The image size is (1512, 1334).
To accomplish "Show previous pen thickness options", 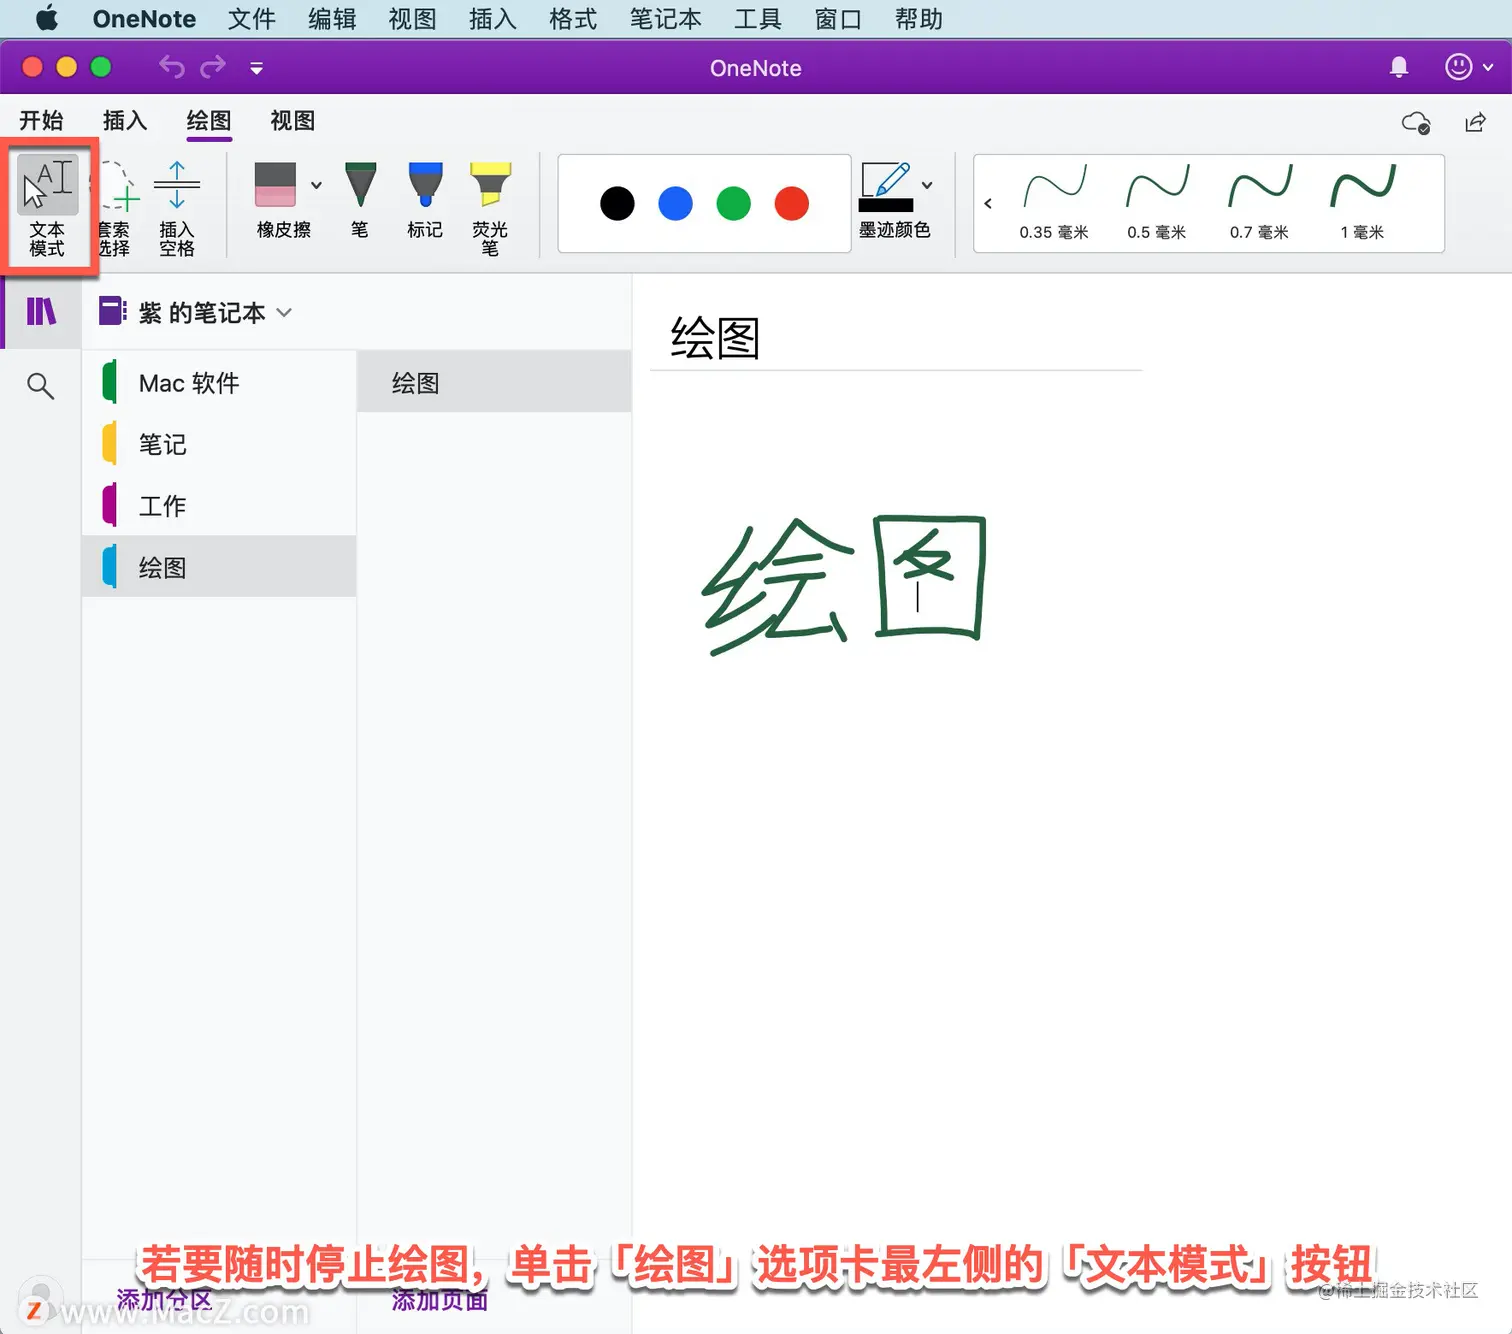I will coord(988,203).
